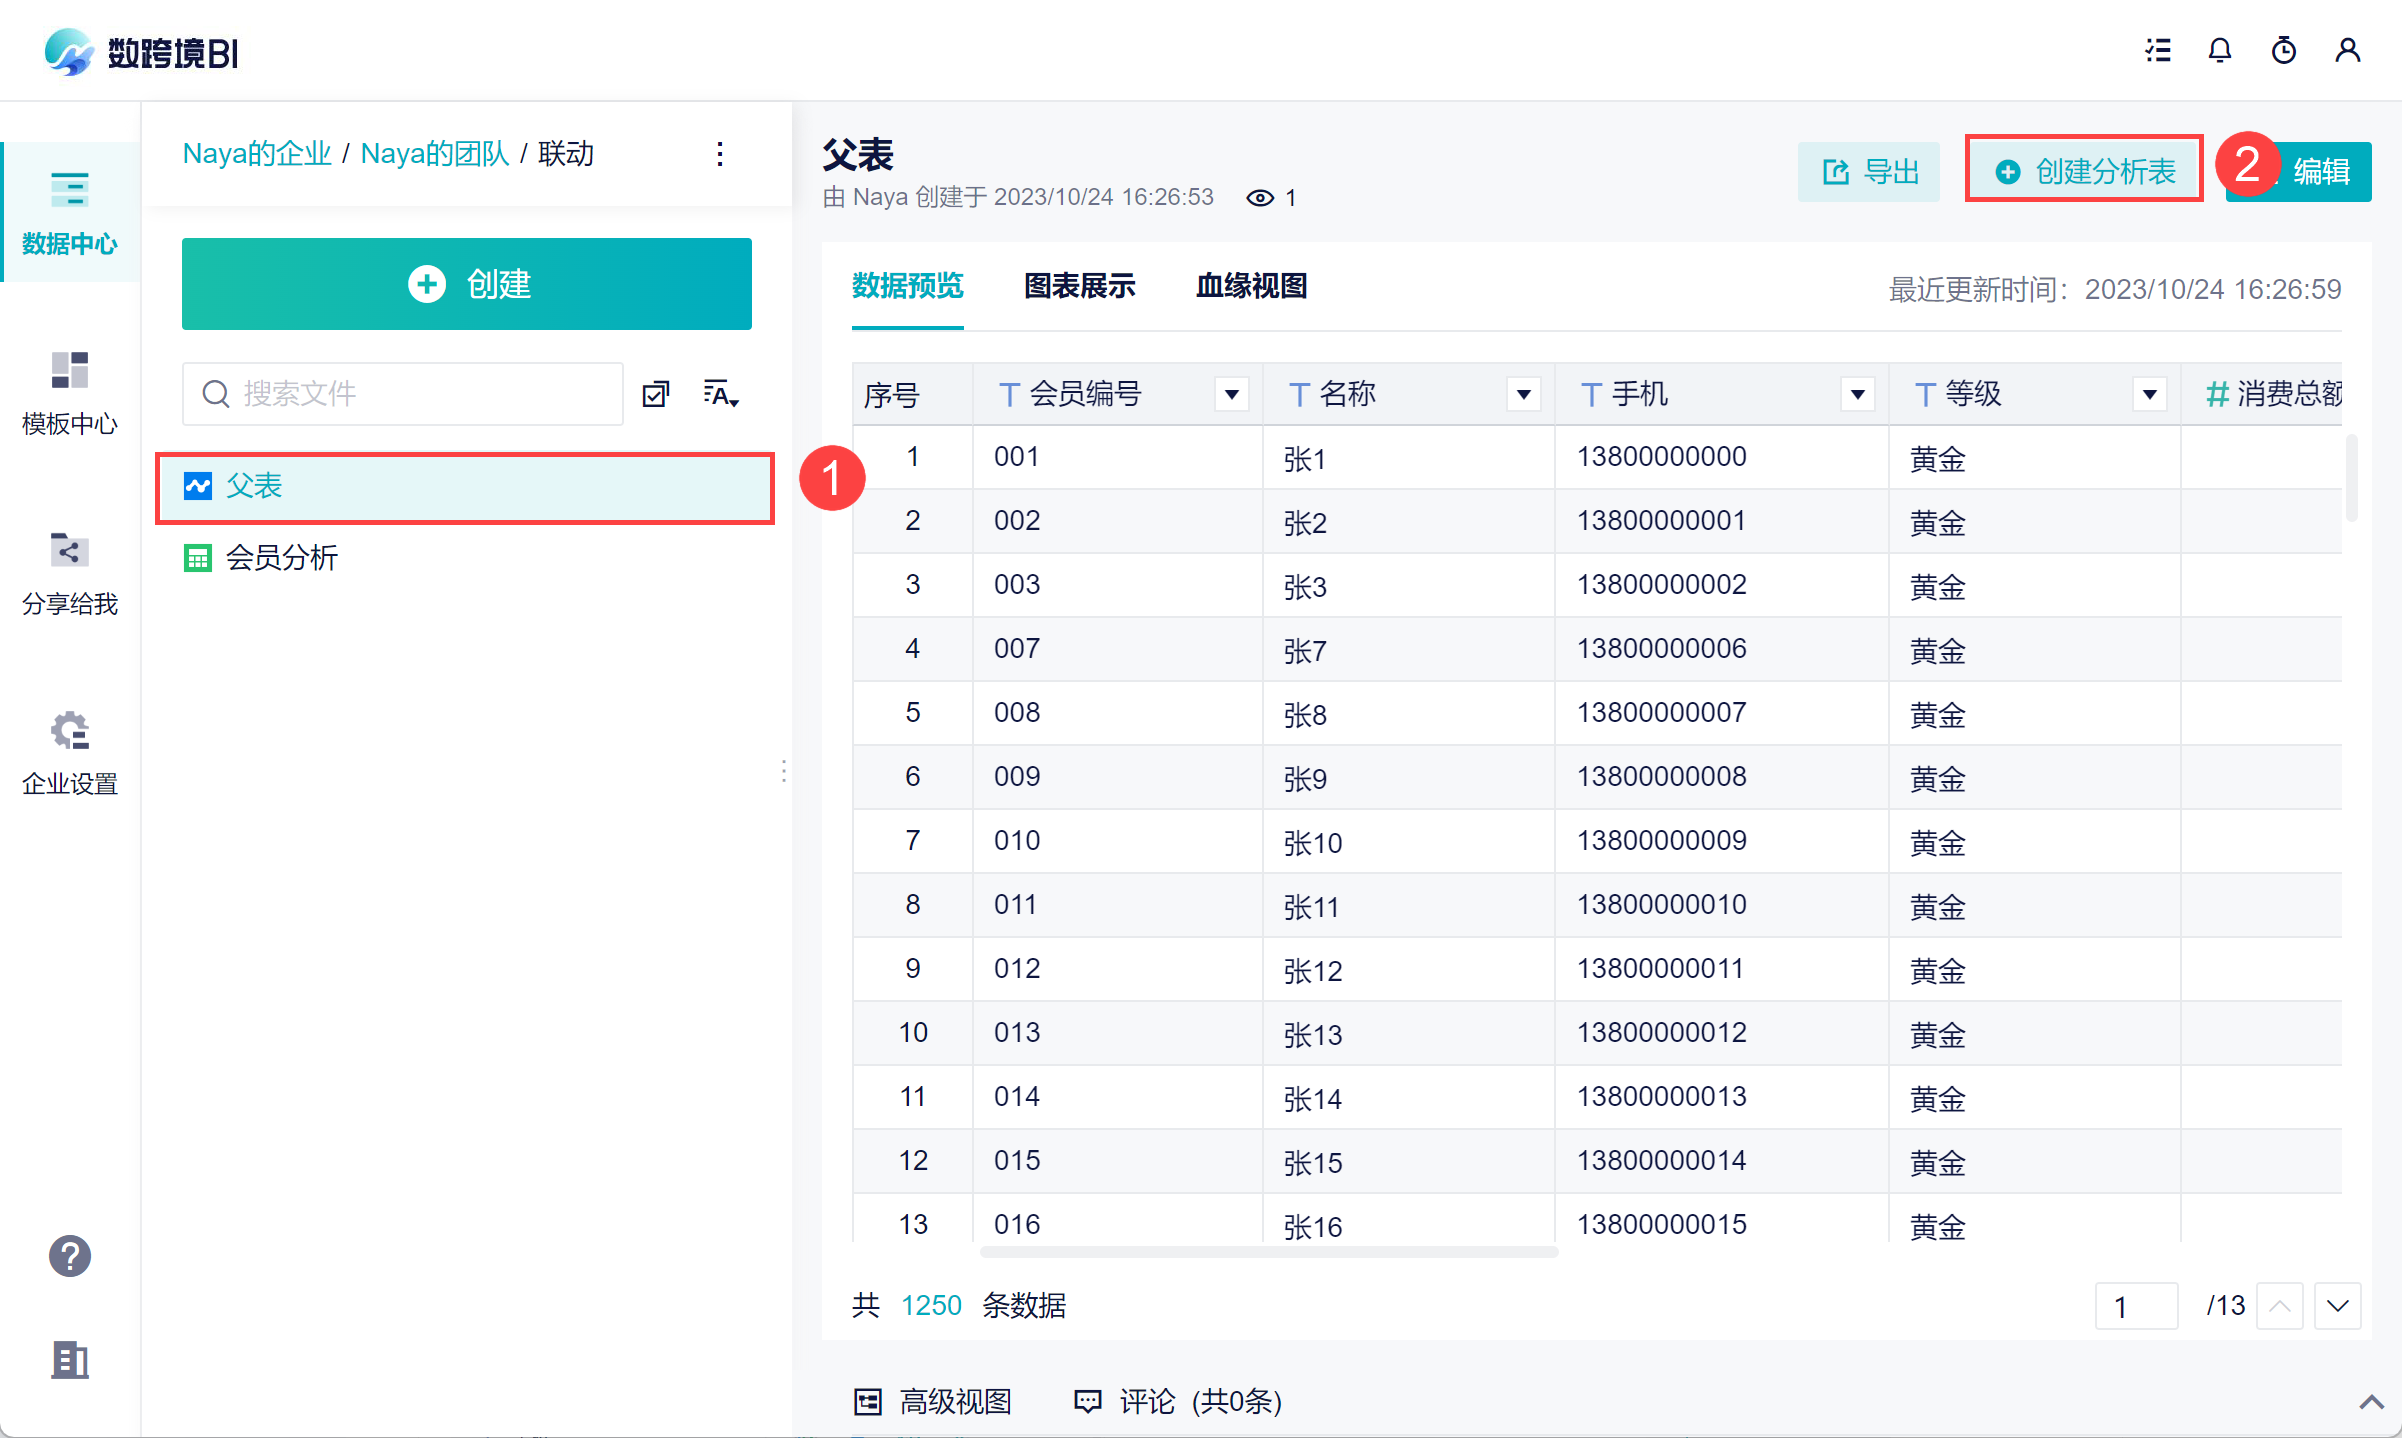This screenshot has height=1438, width=2402.
Task: Expand bottom panel with chevron arrow
Action: pos(2371,1402)
